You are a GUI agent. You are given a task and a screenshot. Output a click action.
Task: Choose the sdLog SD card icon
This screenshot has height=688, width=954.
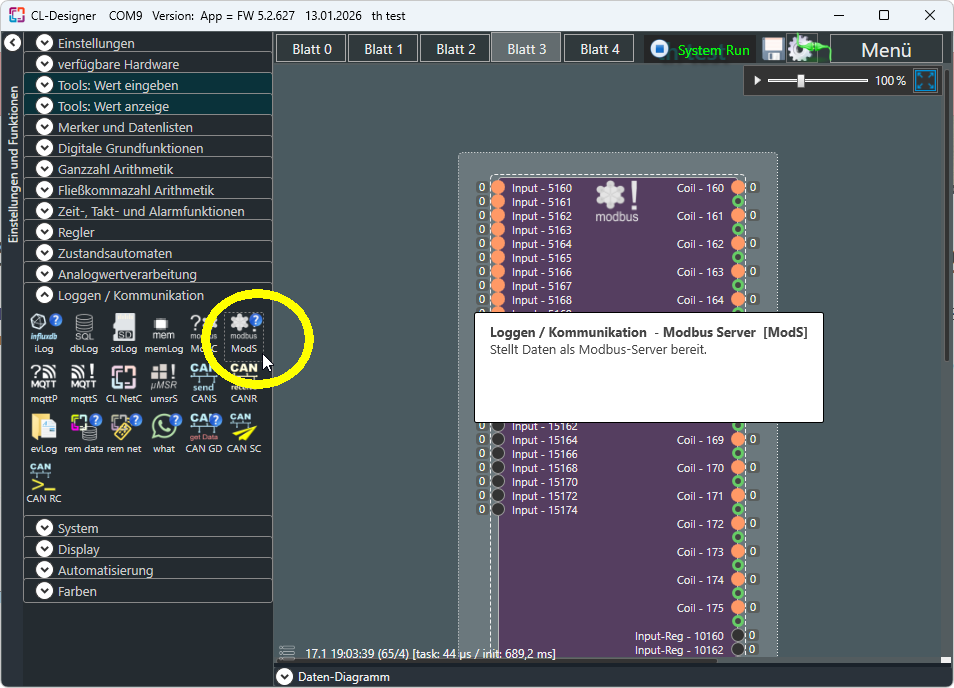point(124,327)
